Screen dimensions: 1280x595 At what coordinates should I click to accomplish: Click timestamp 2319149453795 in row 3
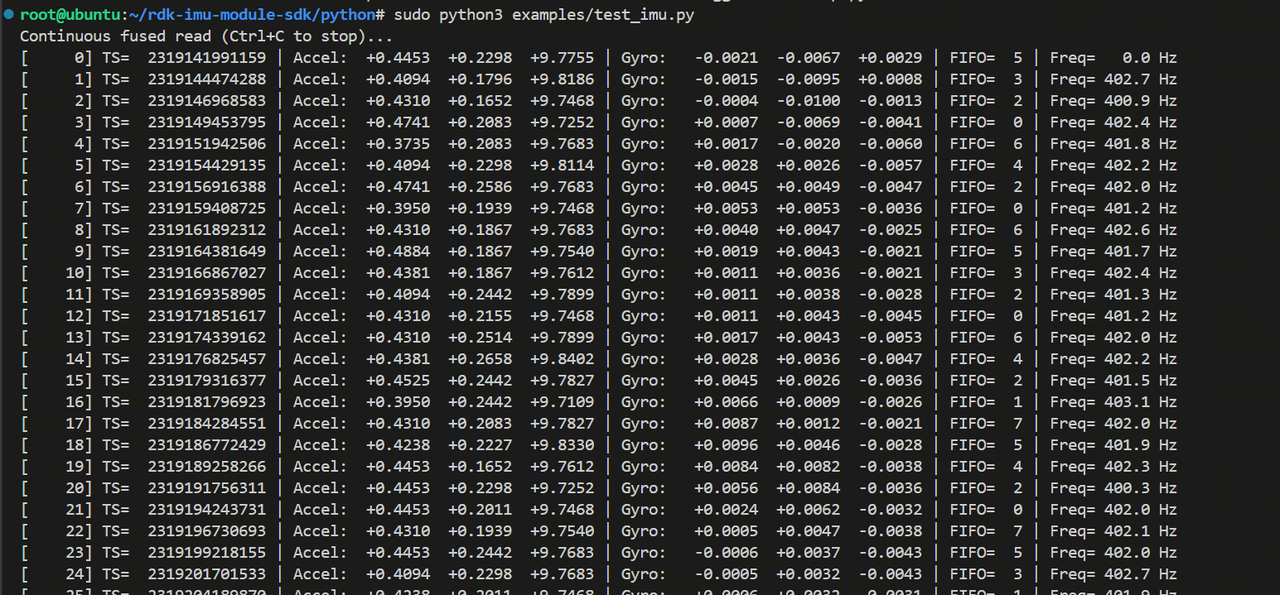(x=207, y=122)
